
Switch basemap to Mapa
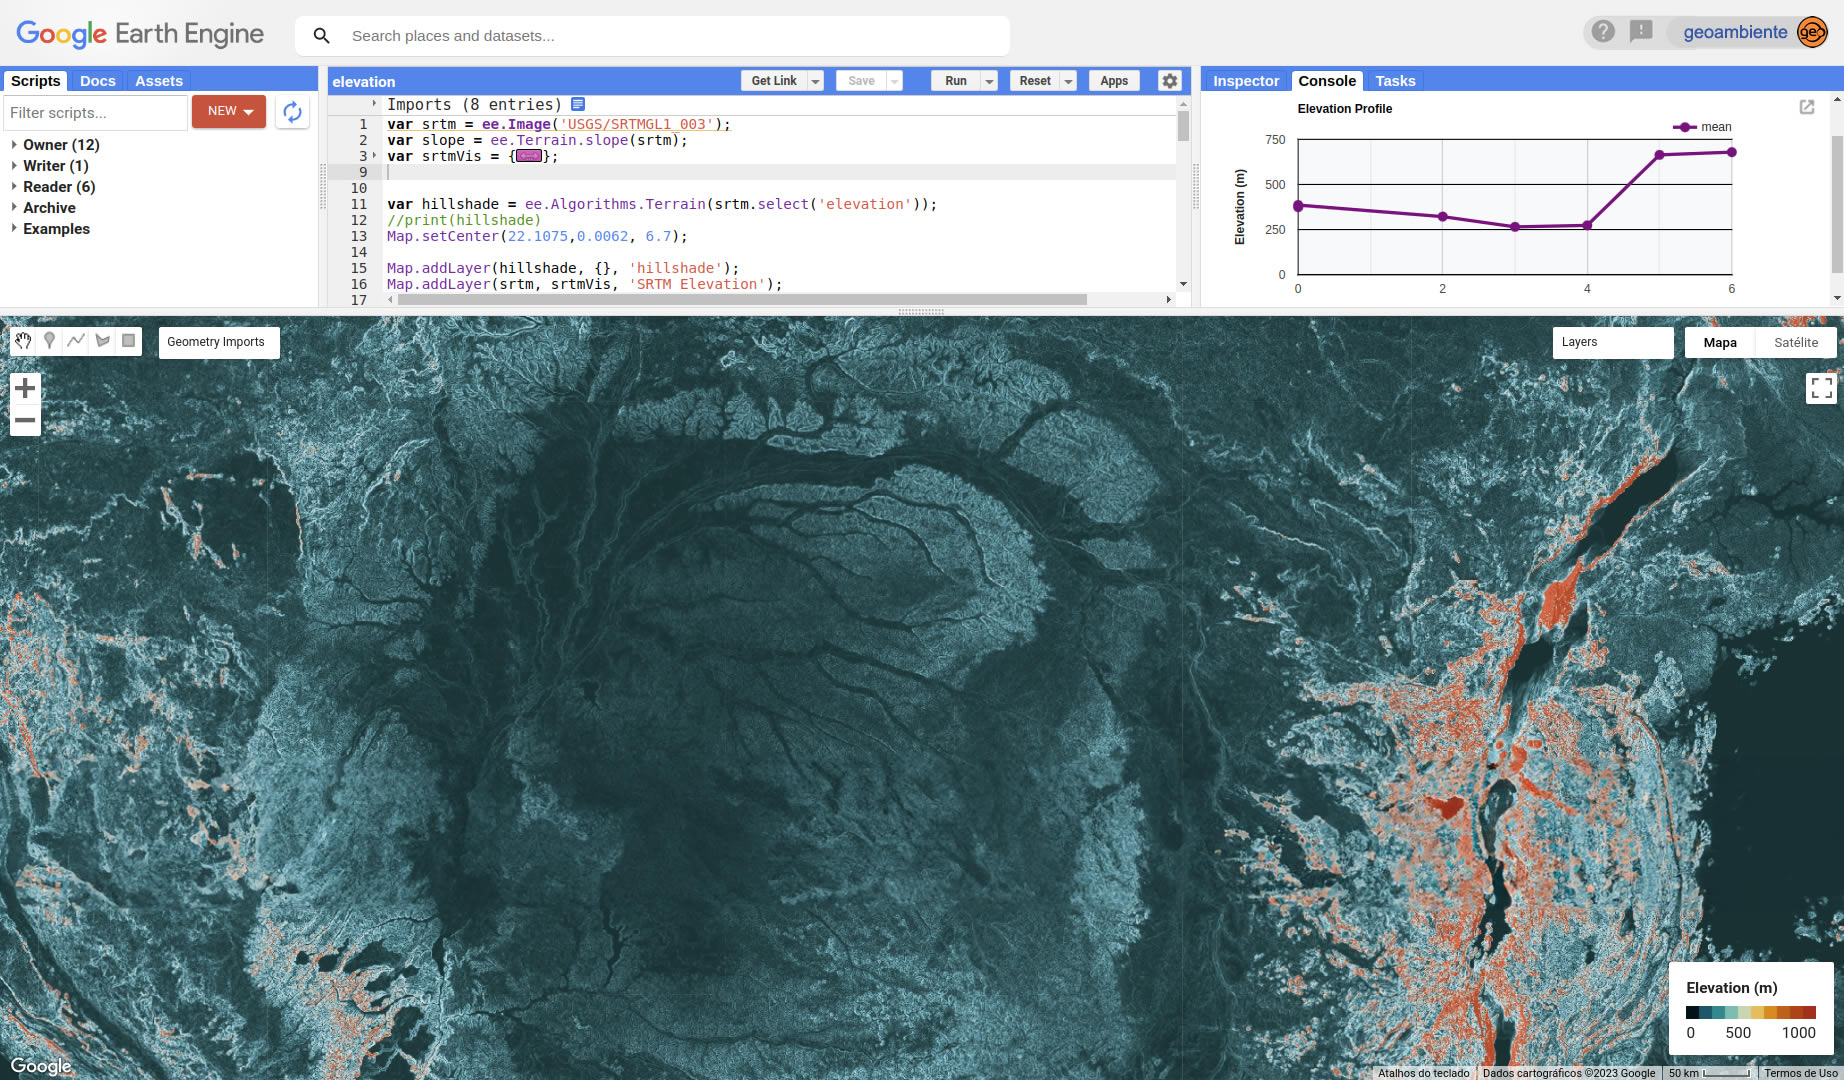1719,342
